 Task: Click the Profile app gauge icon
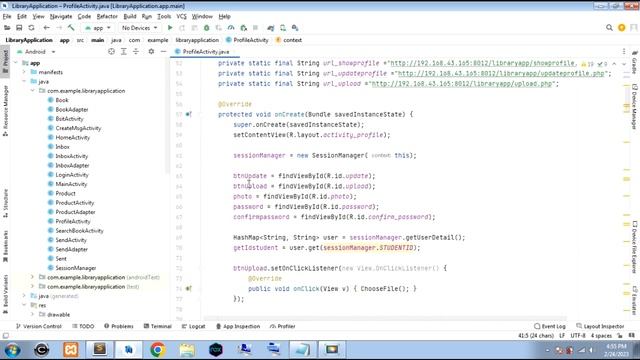231,28
